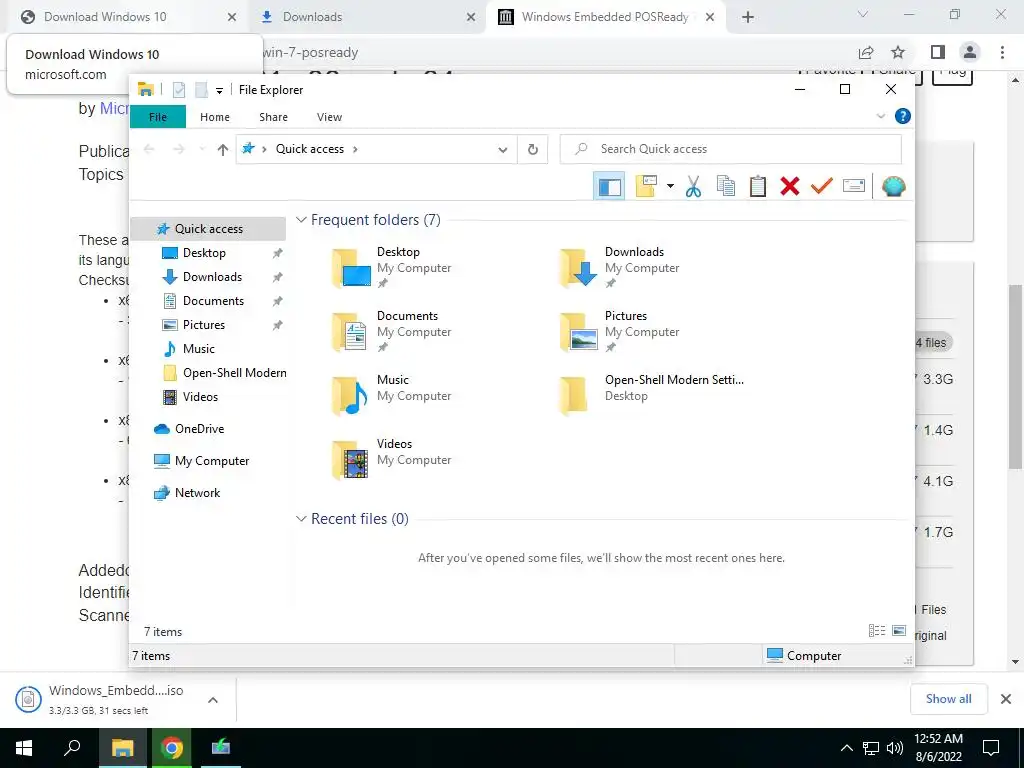Select My Computer in navigation pane
The height and width of the screenshot is (768, 1024).
212,461
